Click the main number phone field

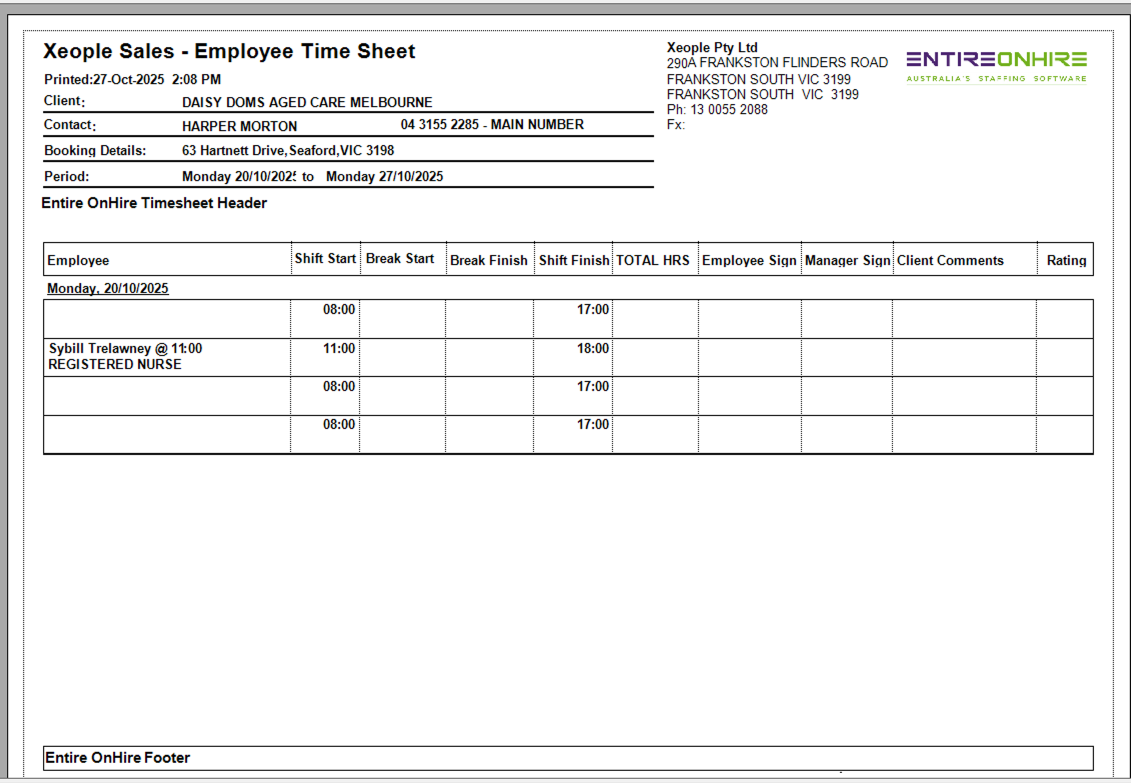[x=492, y=125]
